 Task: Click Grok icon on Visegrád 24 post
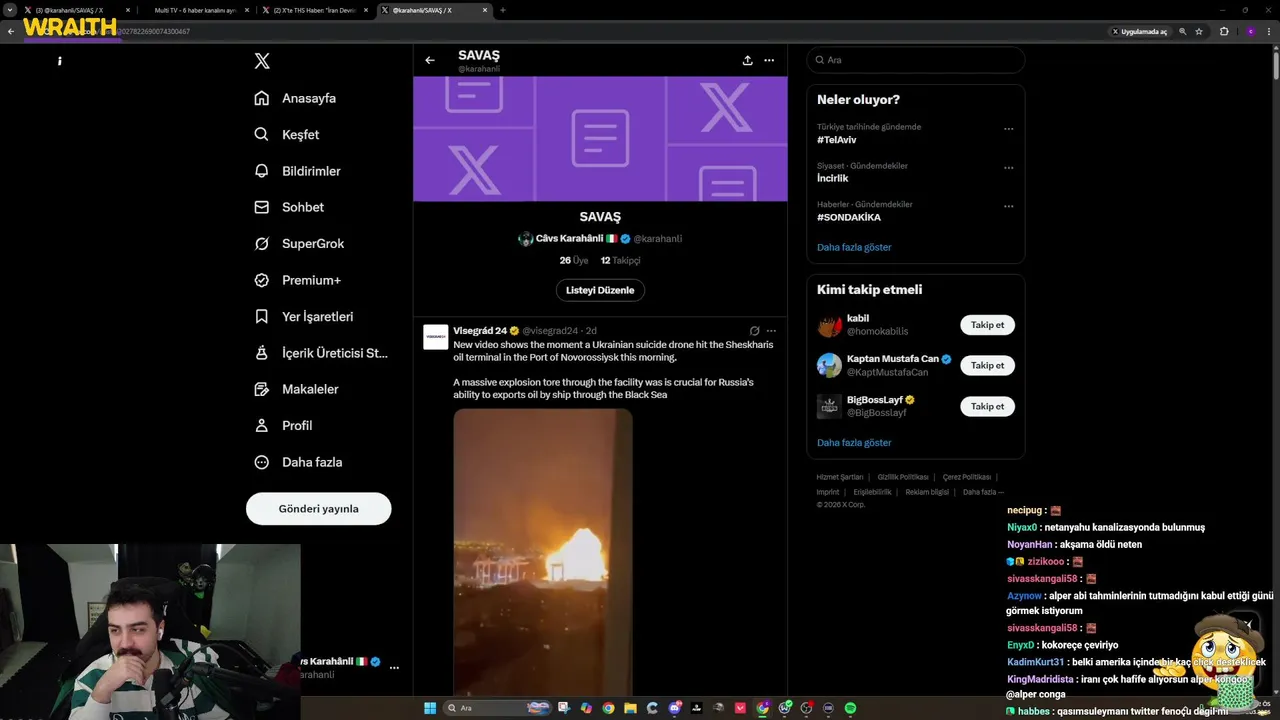pyautogui.click(x=755, y=330)
